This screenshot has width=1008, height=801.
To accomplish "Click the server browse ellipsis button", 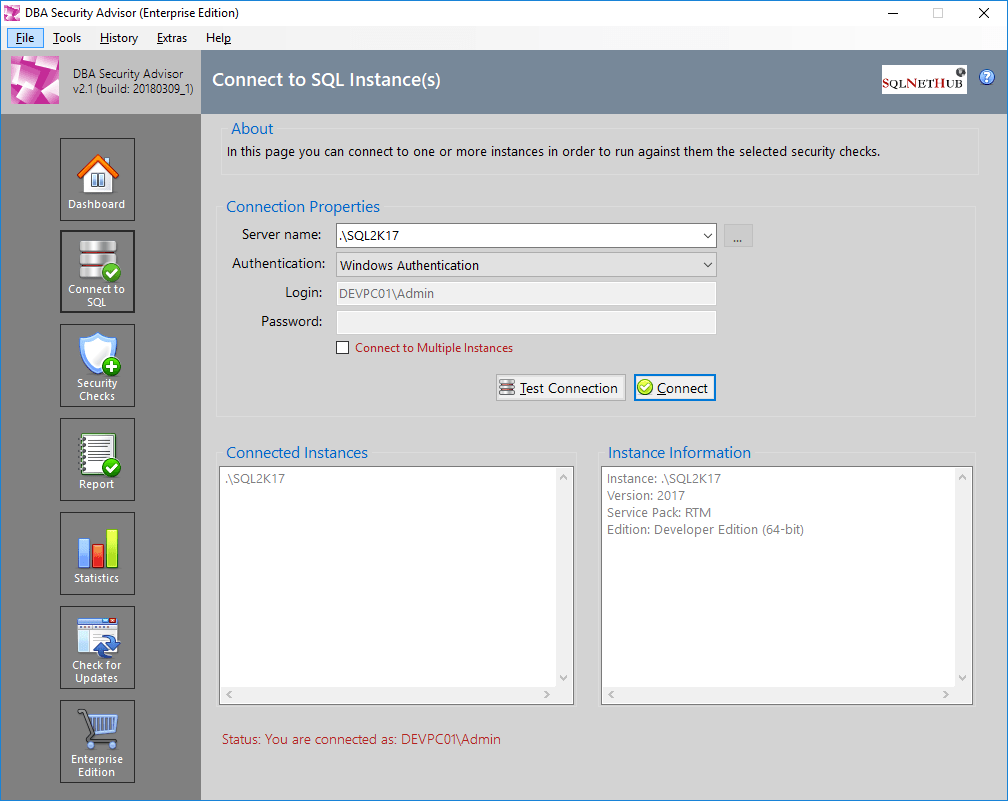I will [x=738, y=235].
